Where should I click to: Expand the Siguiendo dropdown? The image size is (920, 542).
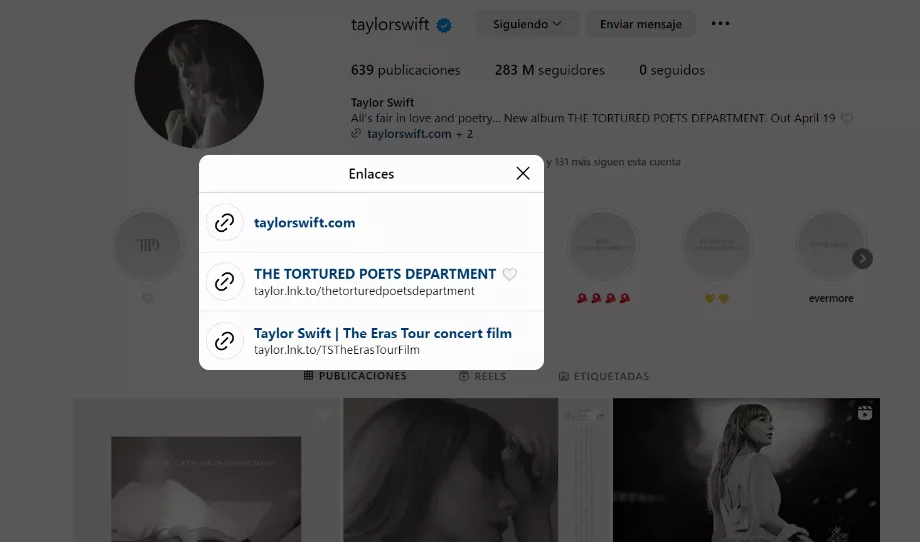(527, 24)
